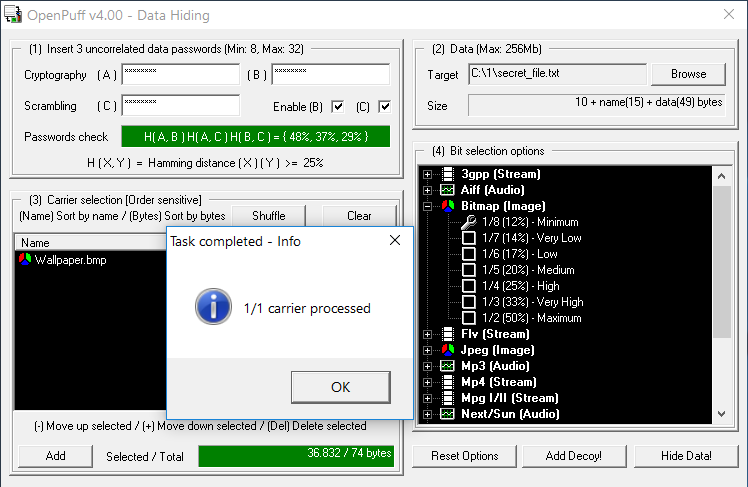This screenshot has width=748, height=487.
Task: Toggle the Enable (C) scrambling checkbox
Action: click(385, 107)
